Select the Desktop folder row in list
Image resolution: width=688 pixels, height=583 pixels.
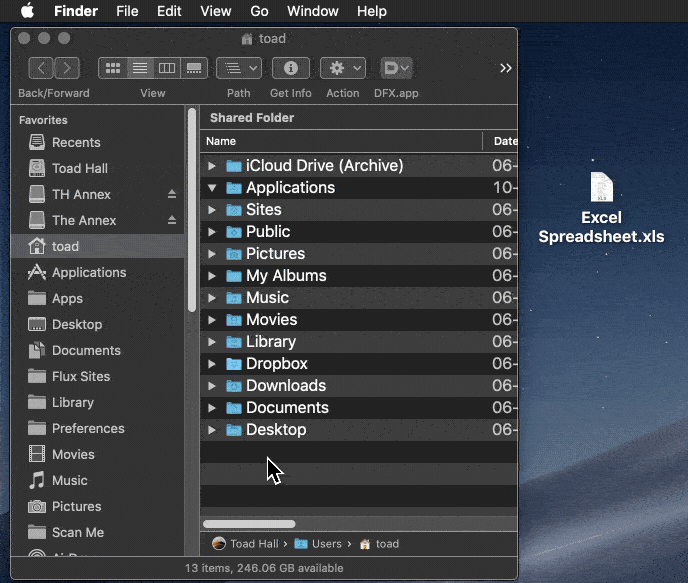tap(359, 430)
